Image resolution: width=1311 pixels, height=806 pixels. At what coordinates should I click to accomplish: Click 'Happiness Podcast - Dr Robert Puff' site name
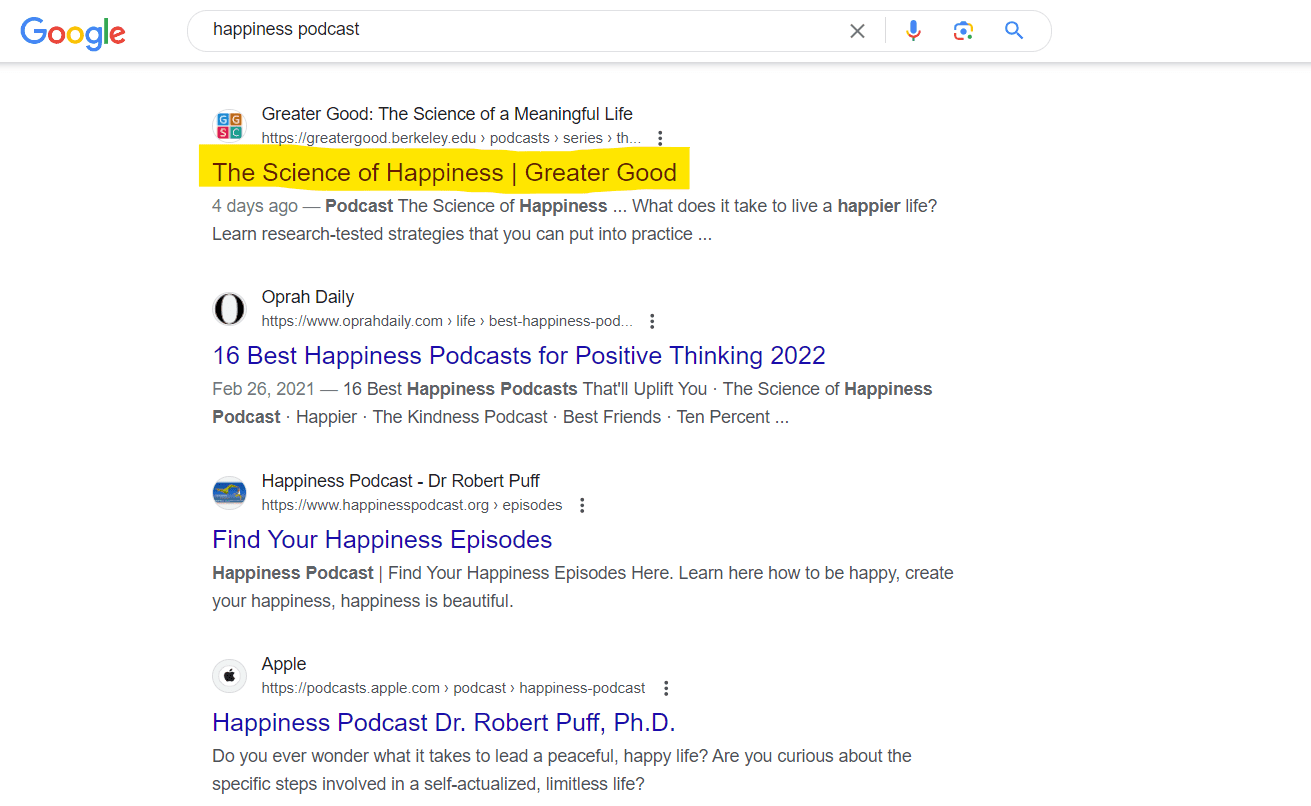click(x=401, y=481)
